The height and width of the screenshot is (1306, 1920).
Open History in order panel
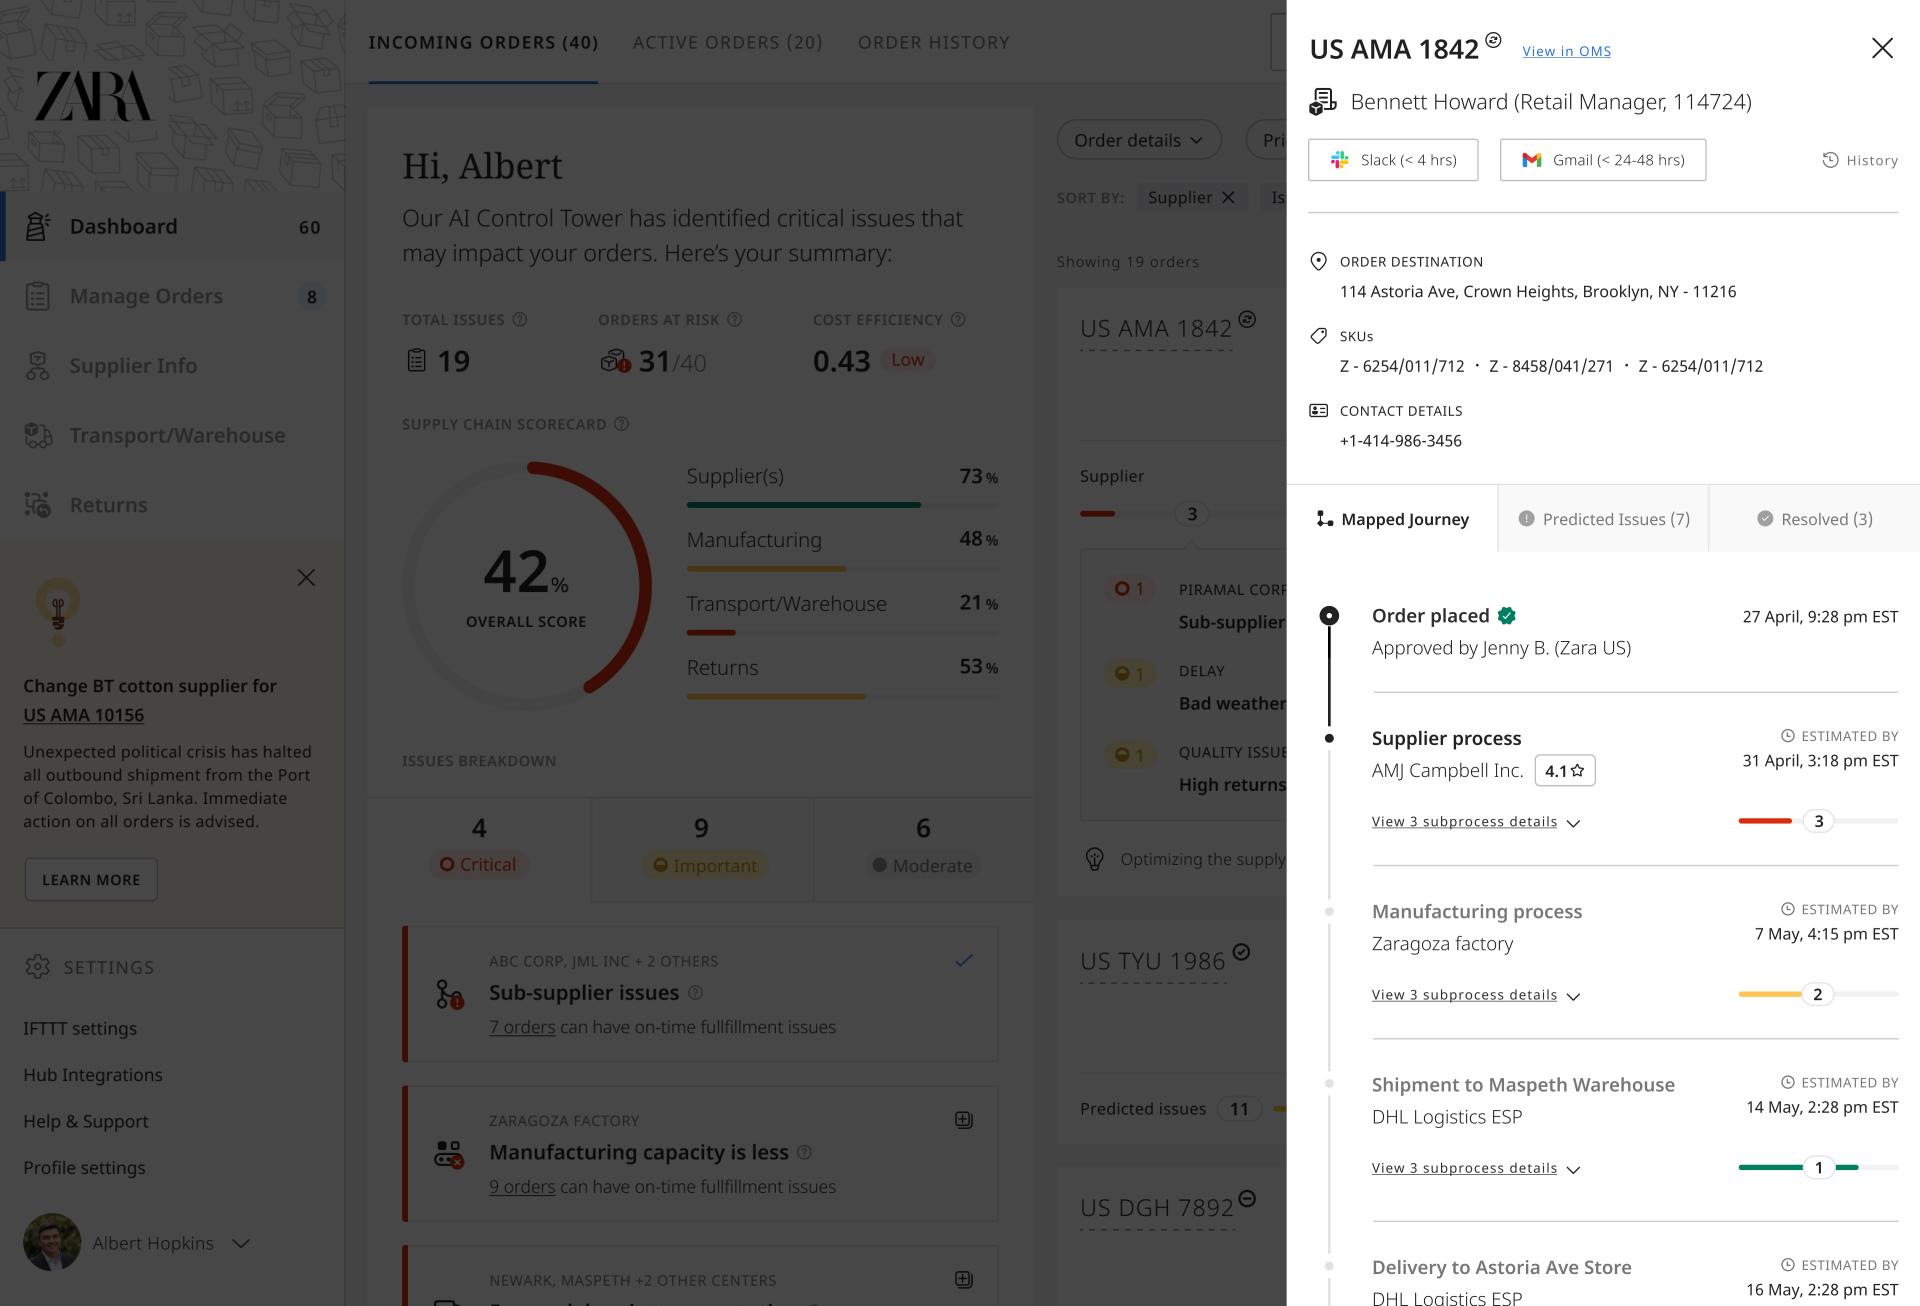click(1860, 160)
